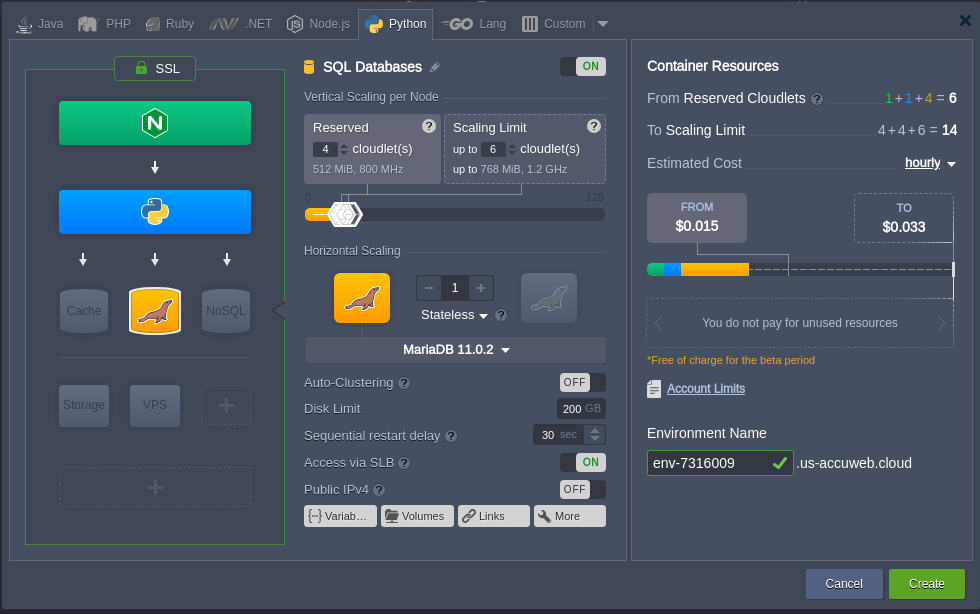Add a Cache node

84,311
